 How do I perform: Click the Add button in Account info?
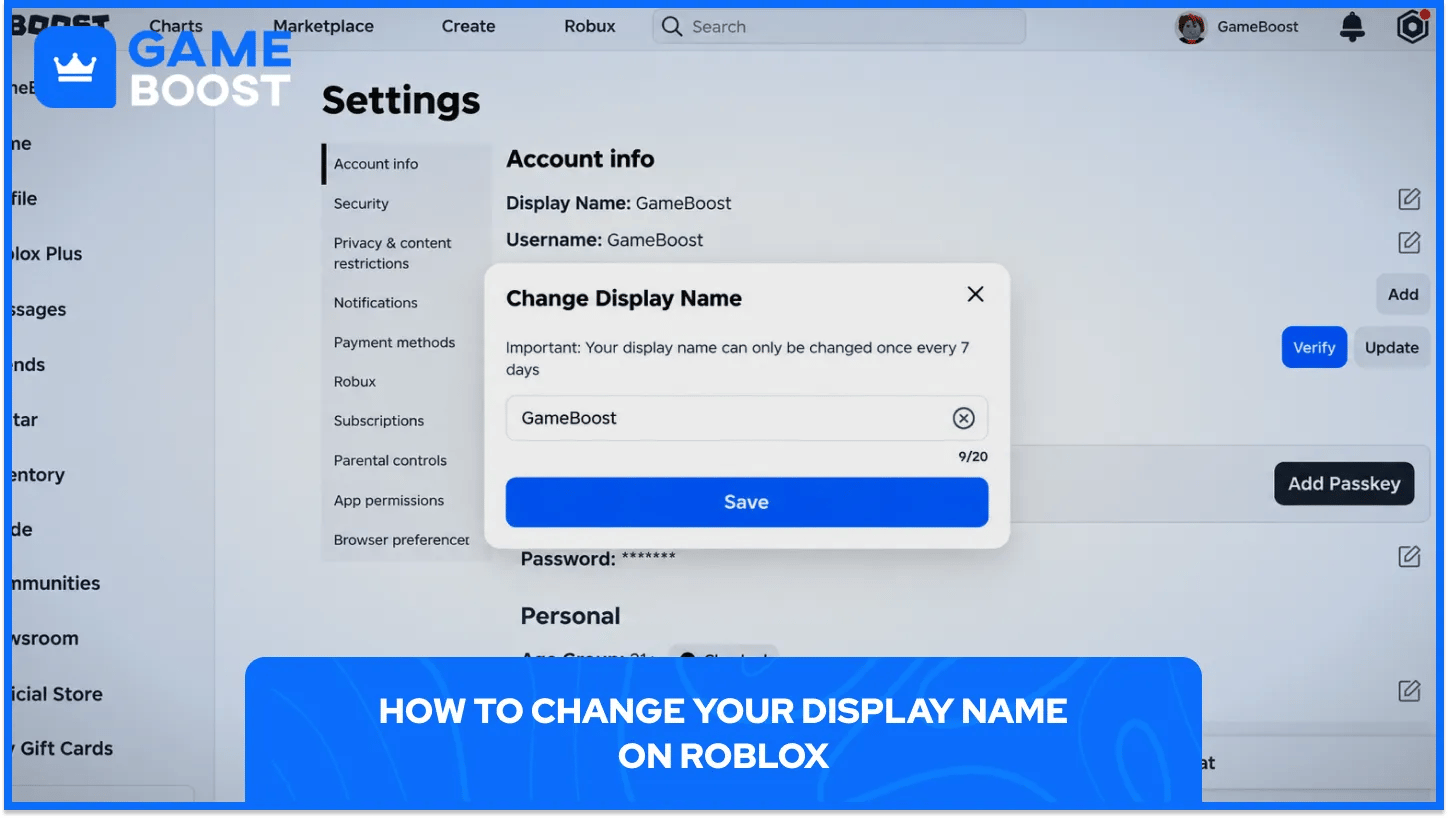(x=1402, y=294)
